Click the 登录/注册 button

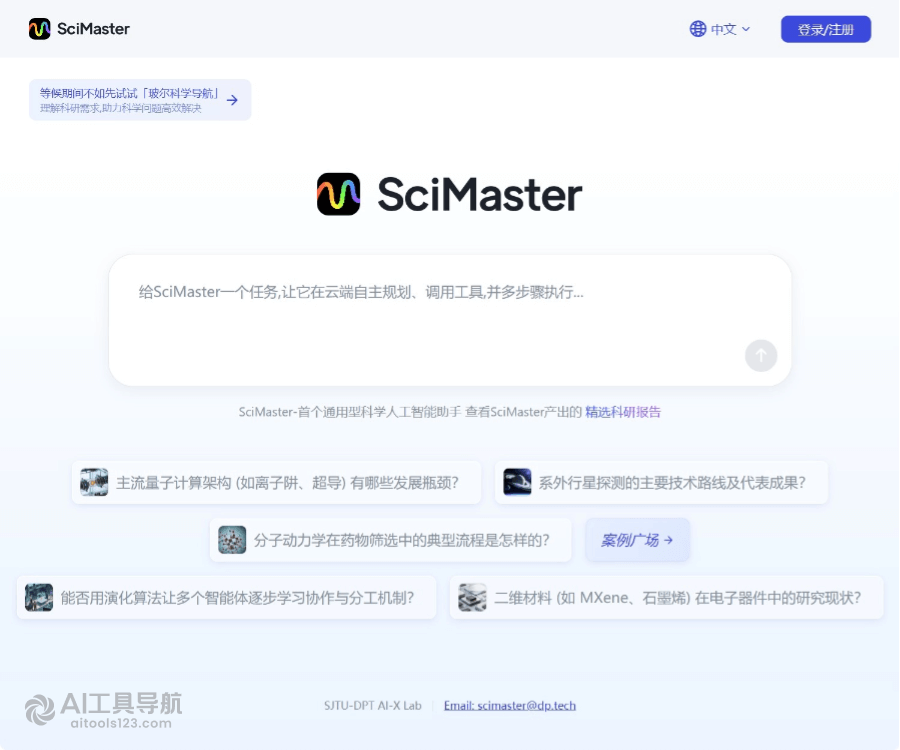tap(825, 29)
